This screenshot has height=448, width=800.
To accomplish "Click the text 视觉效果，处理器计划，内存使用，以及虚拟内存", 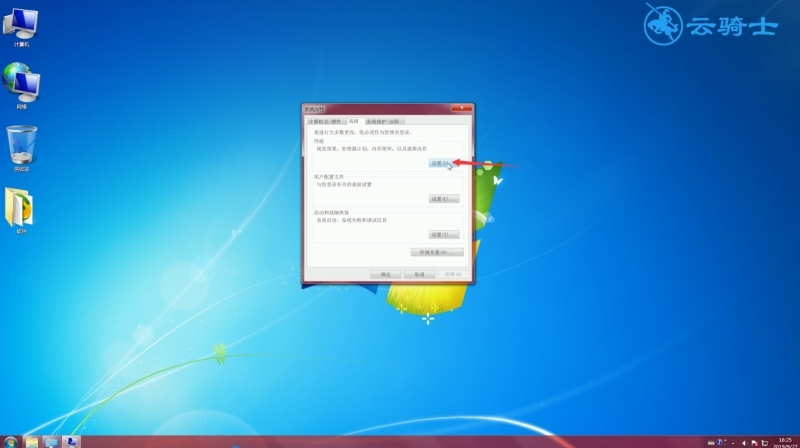I will click(371, 149).
